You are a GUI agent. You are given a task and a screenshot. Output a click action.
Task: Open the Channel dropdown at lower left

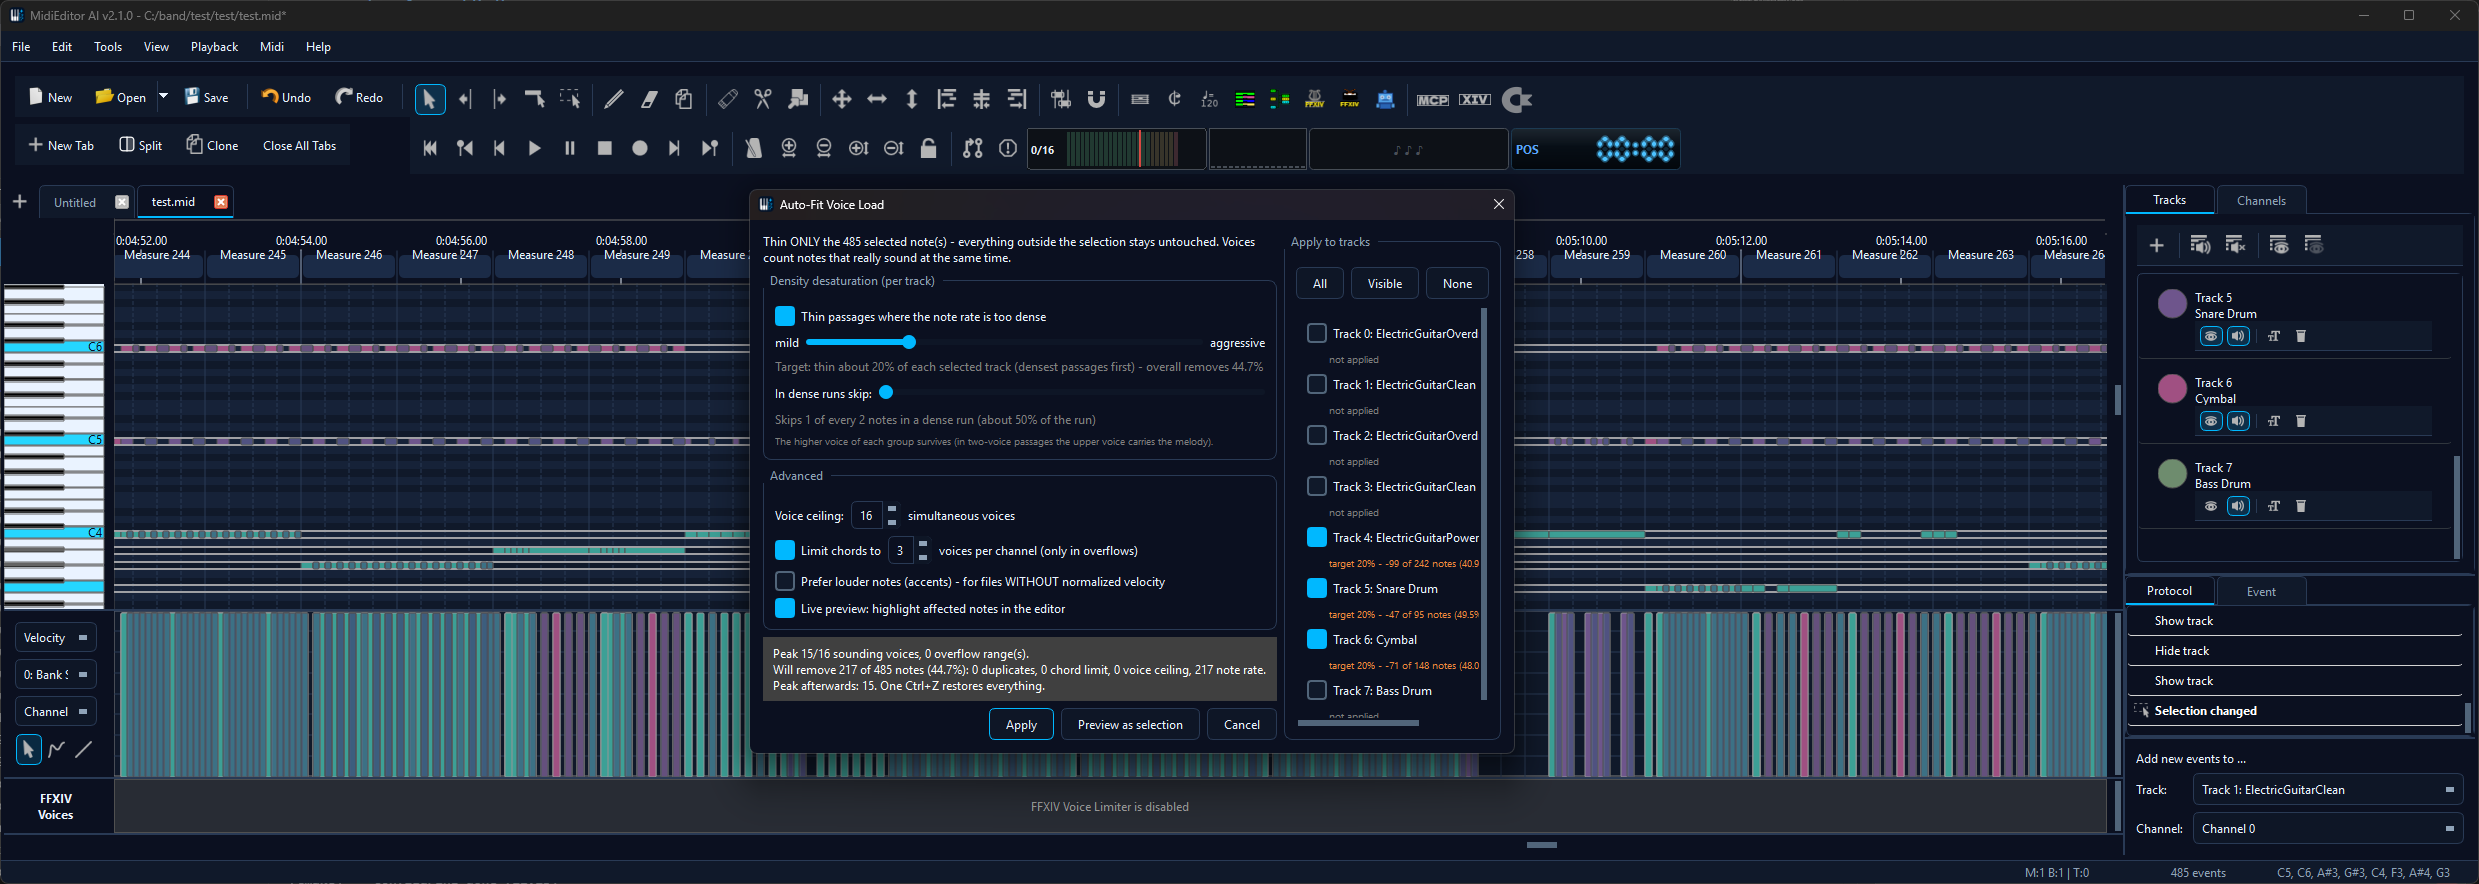point(56,711)
